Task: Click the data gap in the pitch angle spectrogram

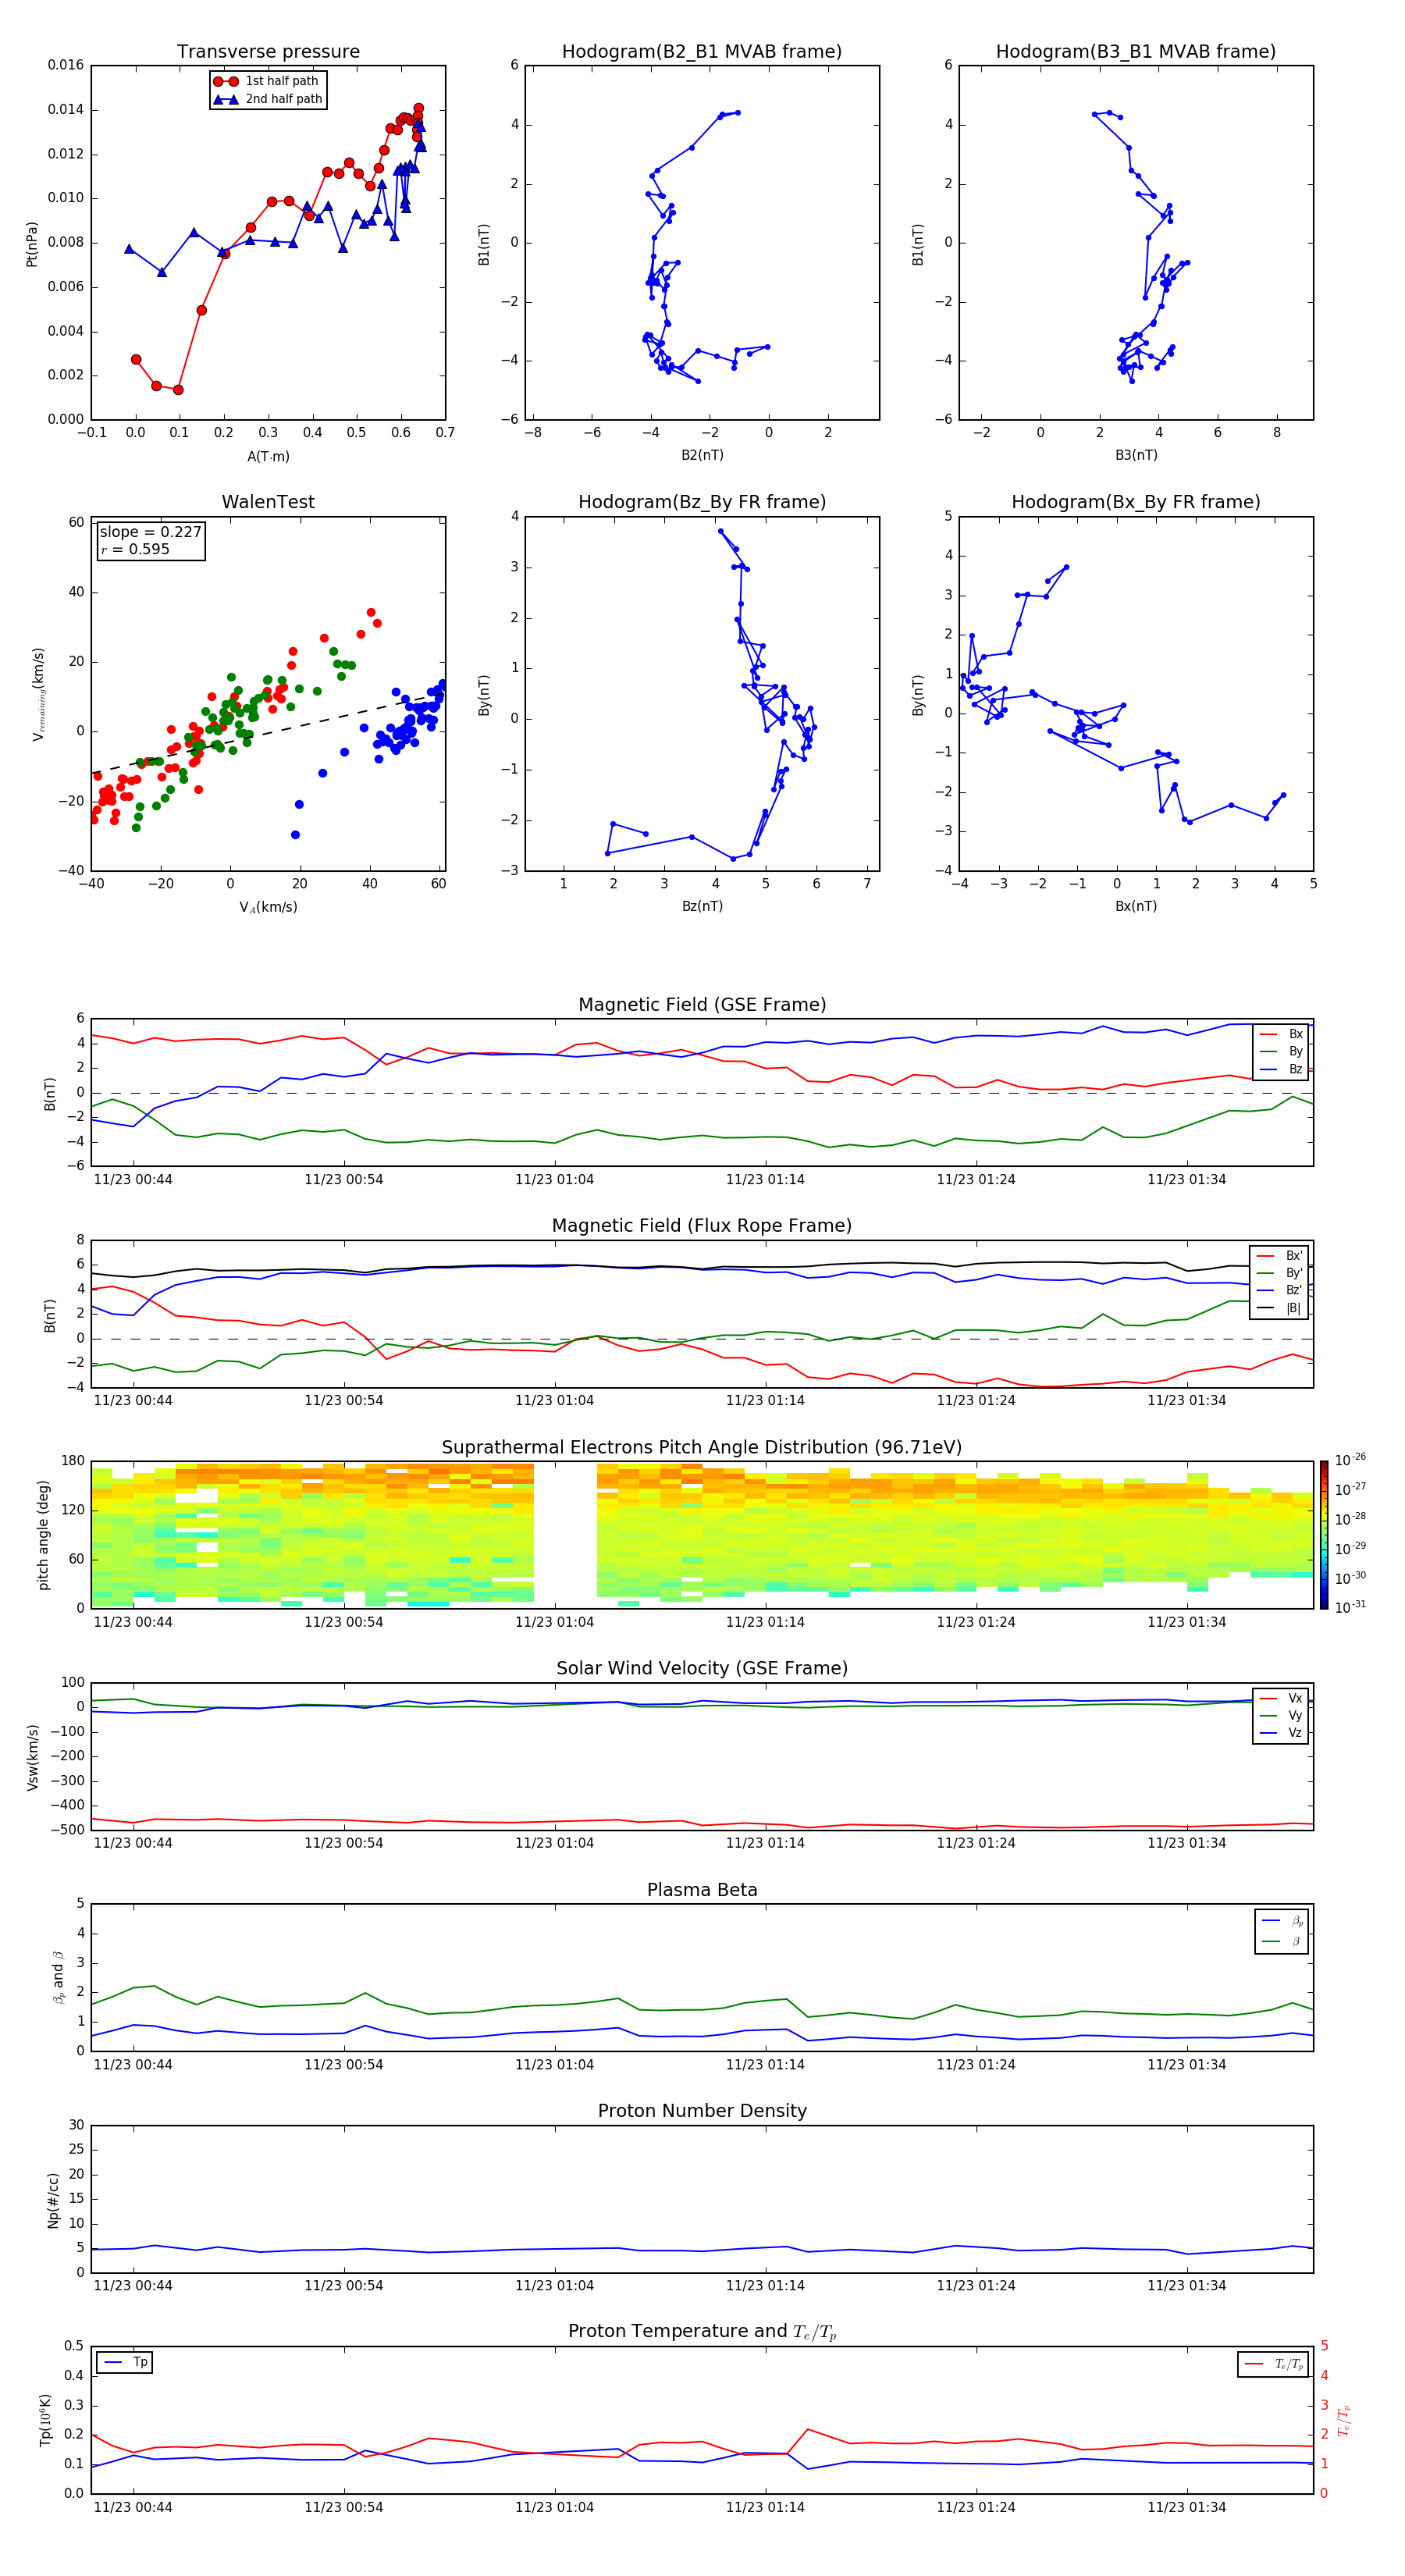Action: coord(565,1535)
